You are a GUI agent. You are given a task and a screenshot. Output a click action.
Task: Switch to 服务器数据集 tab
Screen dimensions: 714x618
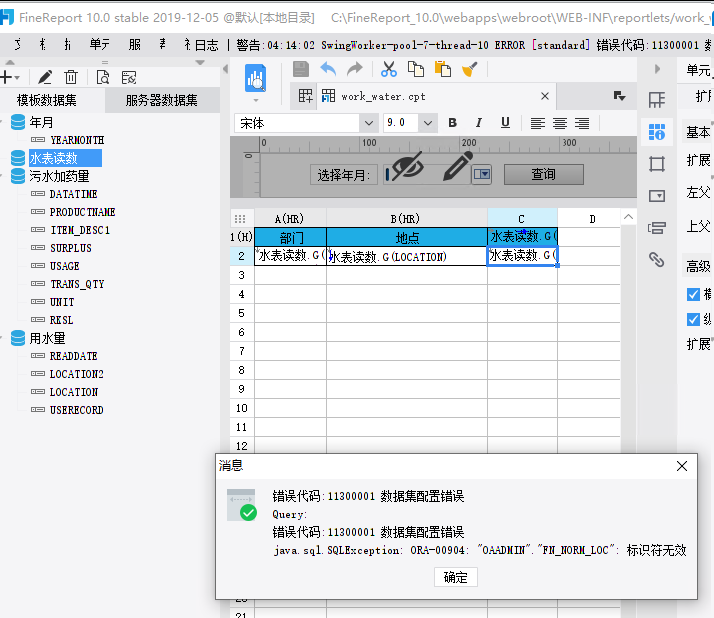pos(162,100)
